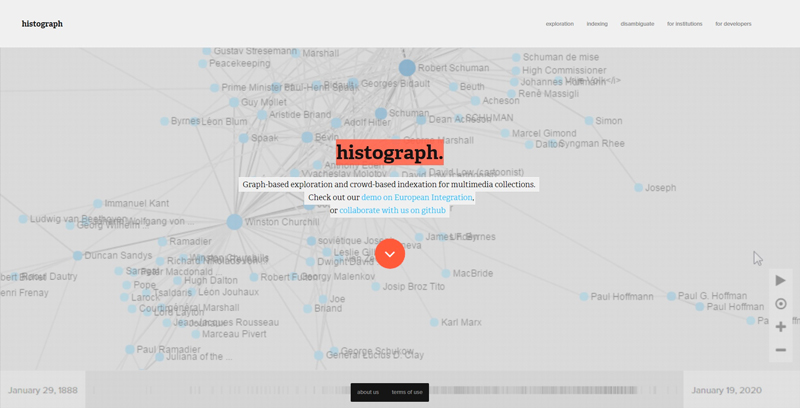Zoom out with the minus icon

pyautogui.click(x=781, y=350)
